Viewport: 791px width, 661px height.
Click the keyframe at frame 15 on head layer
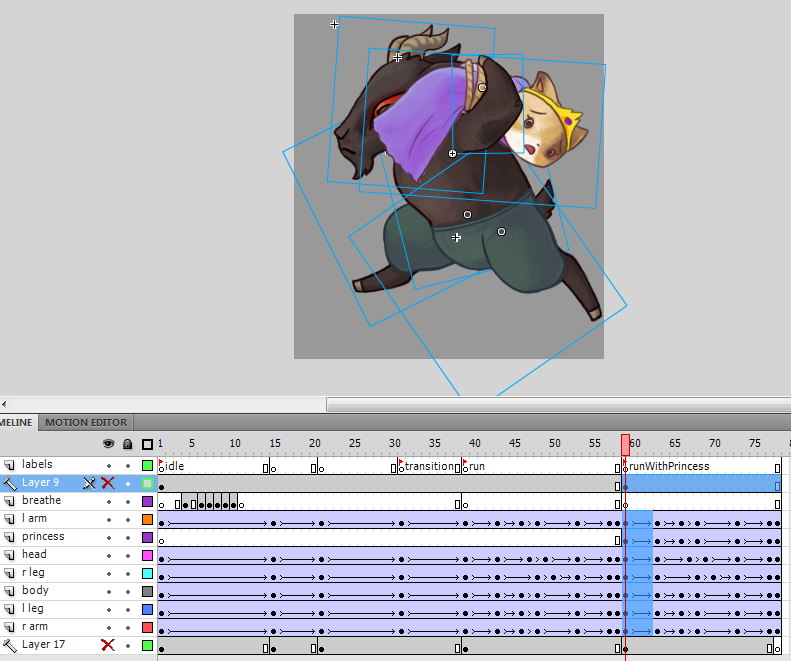tap(273, 560)
